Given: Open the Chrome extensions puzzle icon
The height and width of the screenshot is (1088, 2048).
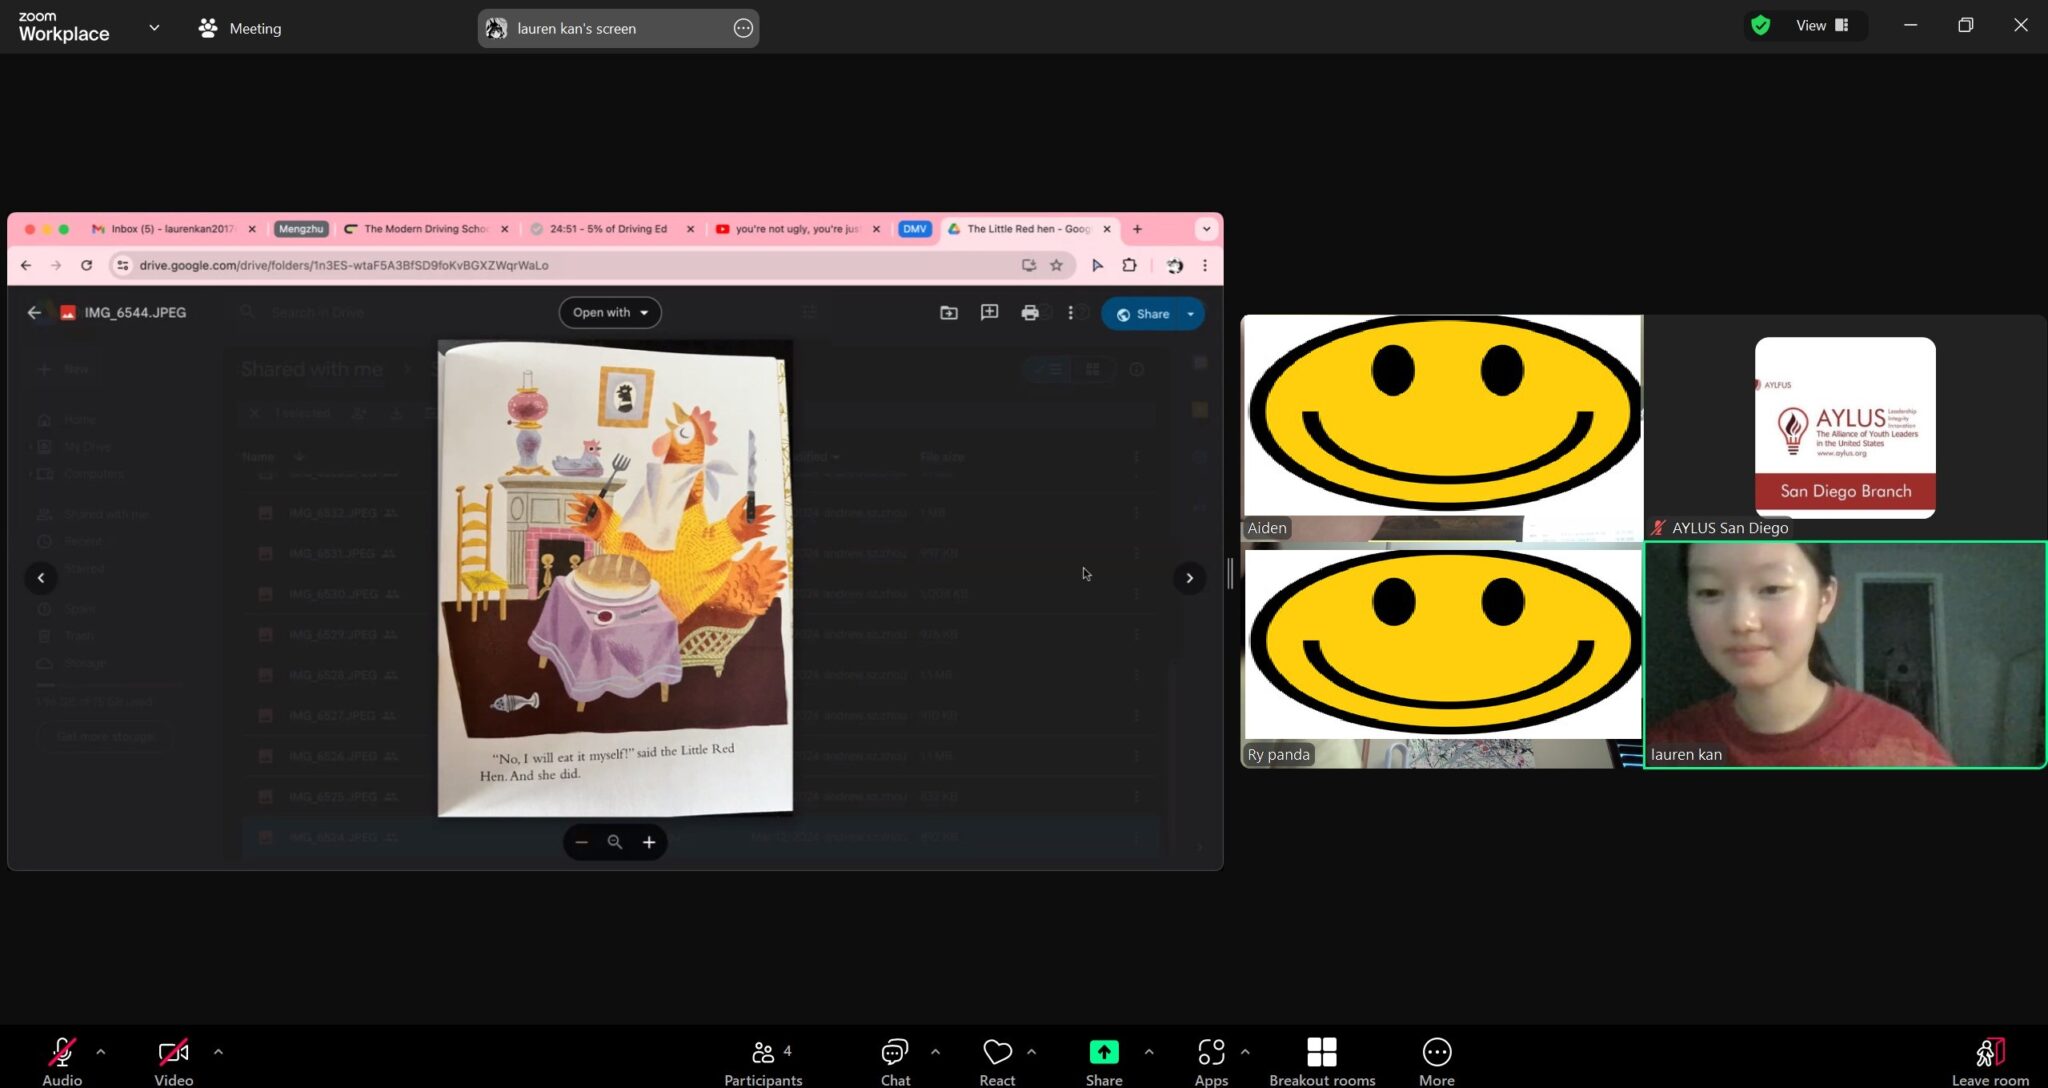Looking at the screenshot, I should 1129,265.
